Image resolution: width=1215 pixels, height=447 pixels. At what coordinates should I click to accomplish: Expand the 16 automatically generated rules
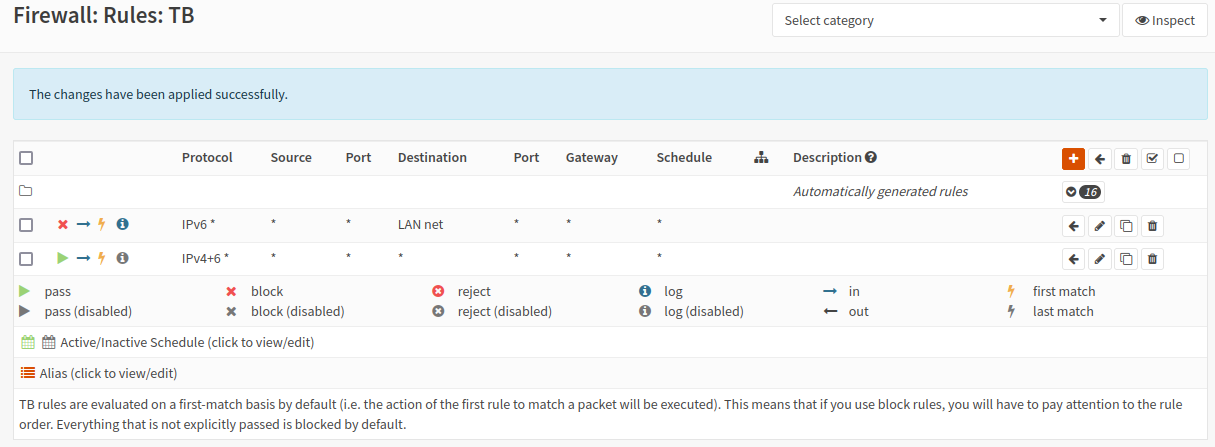pos(1082,191)
